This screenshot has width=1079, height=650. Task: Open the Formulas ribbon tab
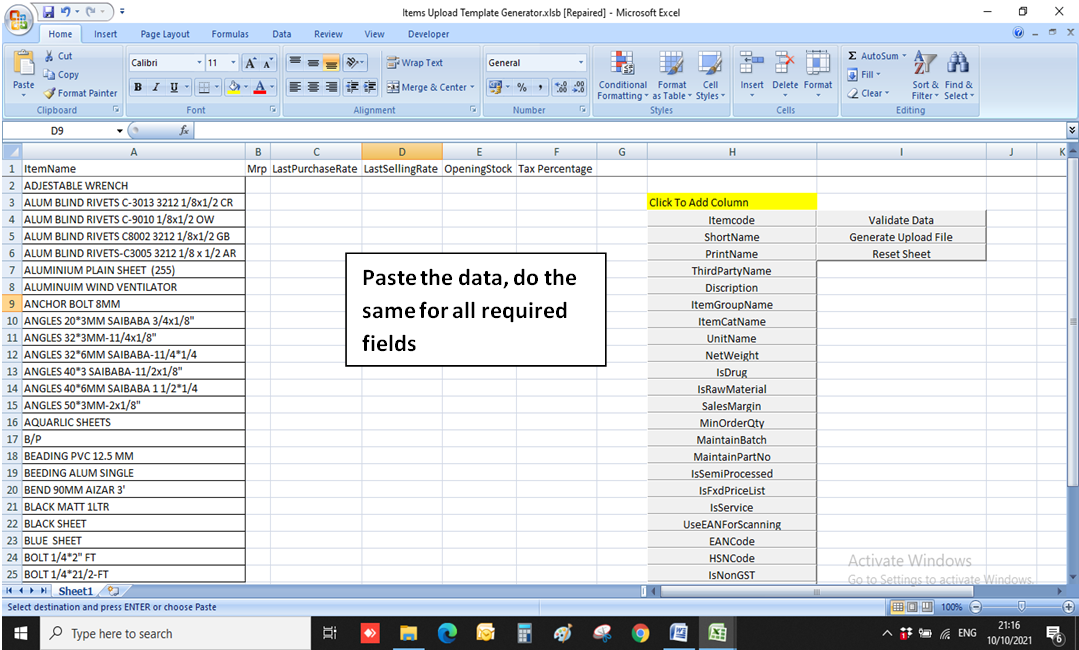coord(230,33)
